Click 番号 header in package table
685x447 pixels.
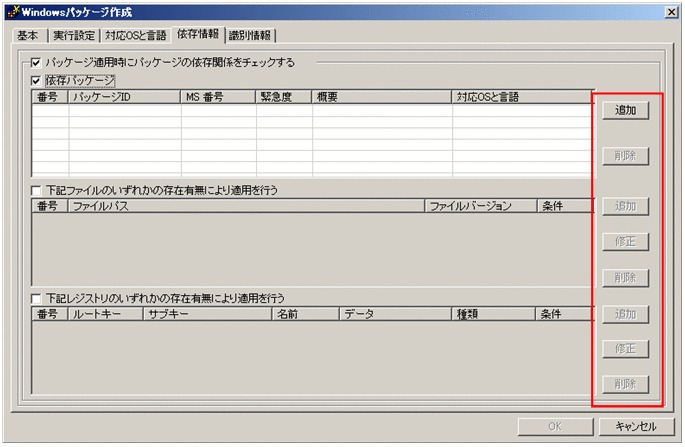[50, 97]
